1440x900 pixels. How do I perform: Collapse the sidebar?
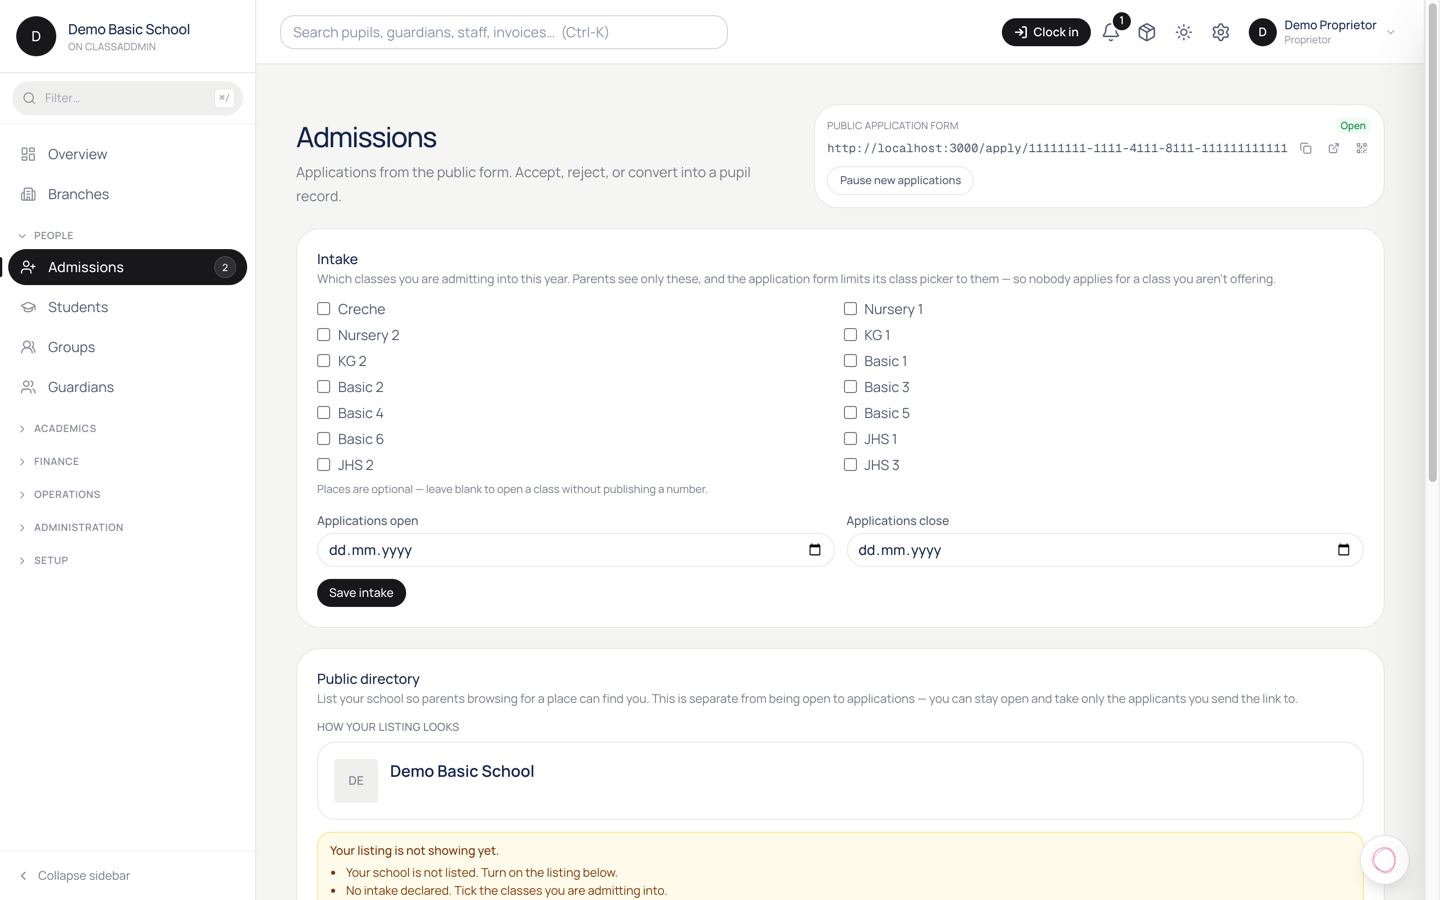(75, 876)
